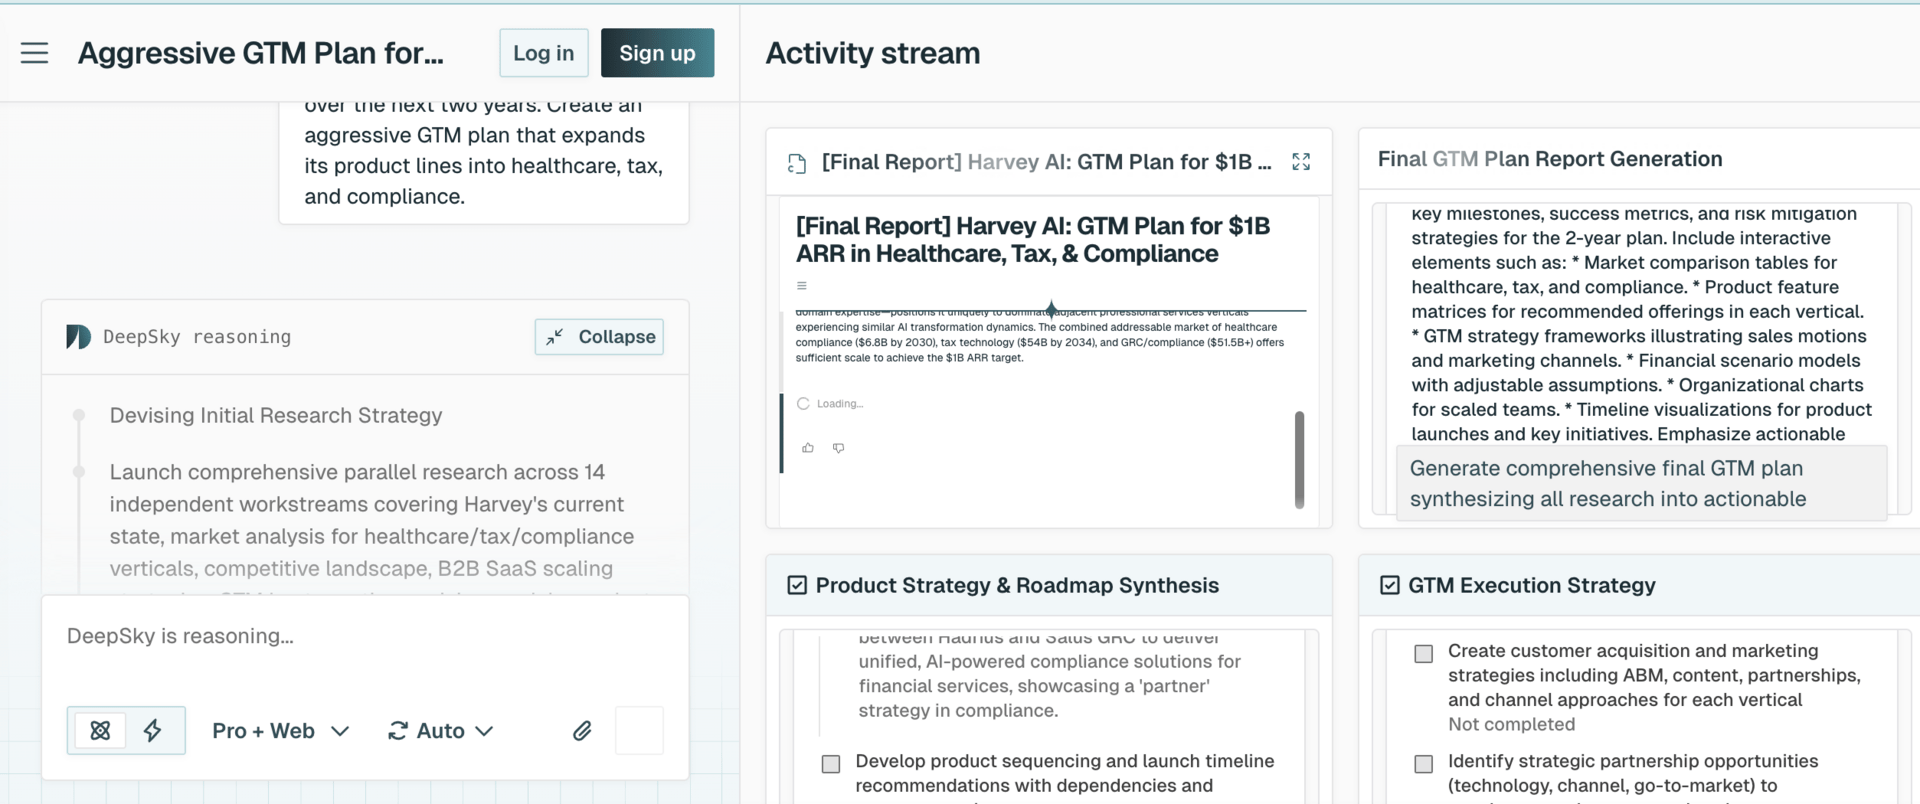Viewport: 1920px width, 804px height.
Task: Check the 'Create customer acquisition' task box
Action: 1424,654
